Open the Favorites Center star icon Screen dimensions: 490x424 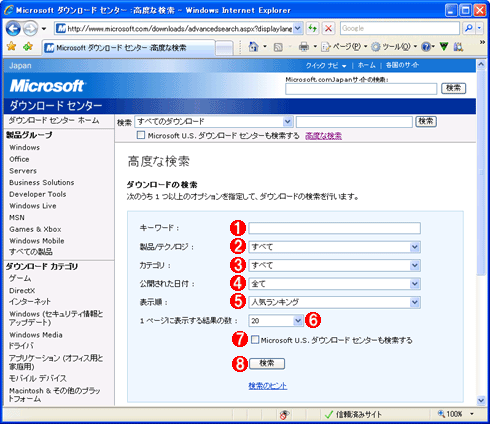click(11, 46)
